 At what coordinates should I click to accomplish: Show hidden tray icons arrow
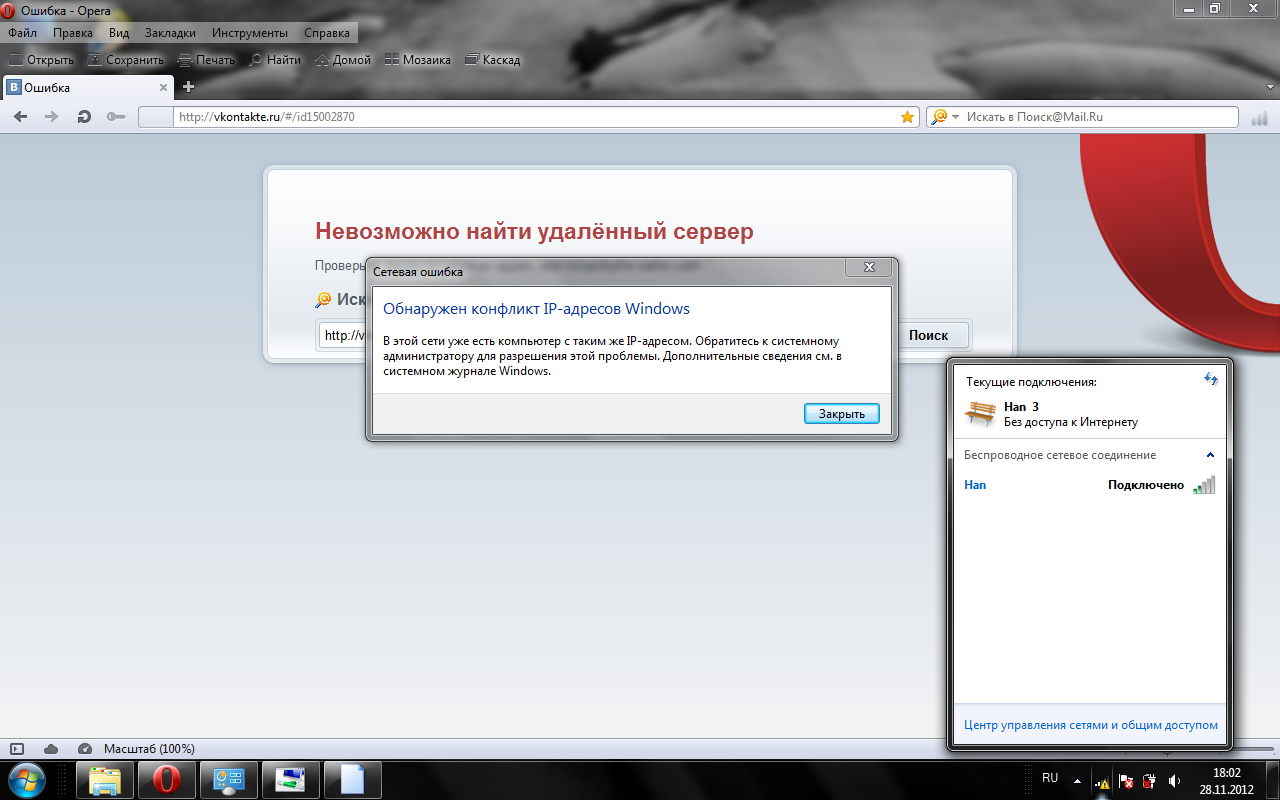[x=1078, y=779]
